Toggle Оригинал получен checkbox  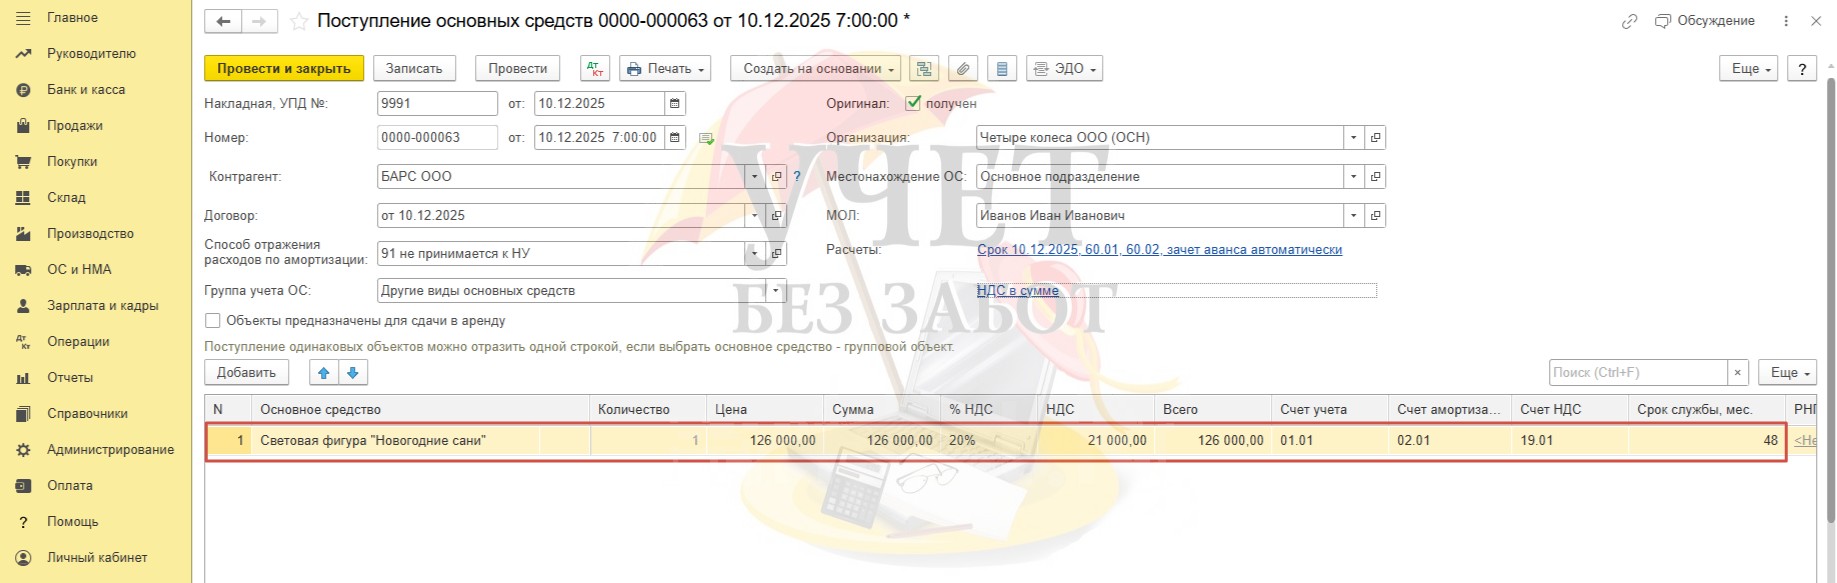[912, 103]
